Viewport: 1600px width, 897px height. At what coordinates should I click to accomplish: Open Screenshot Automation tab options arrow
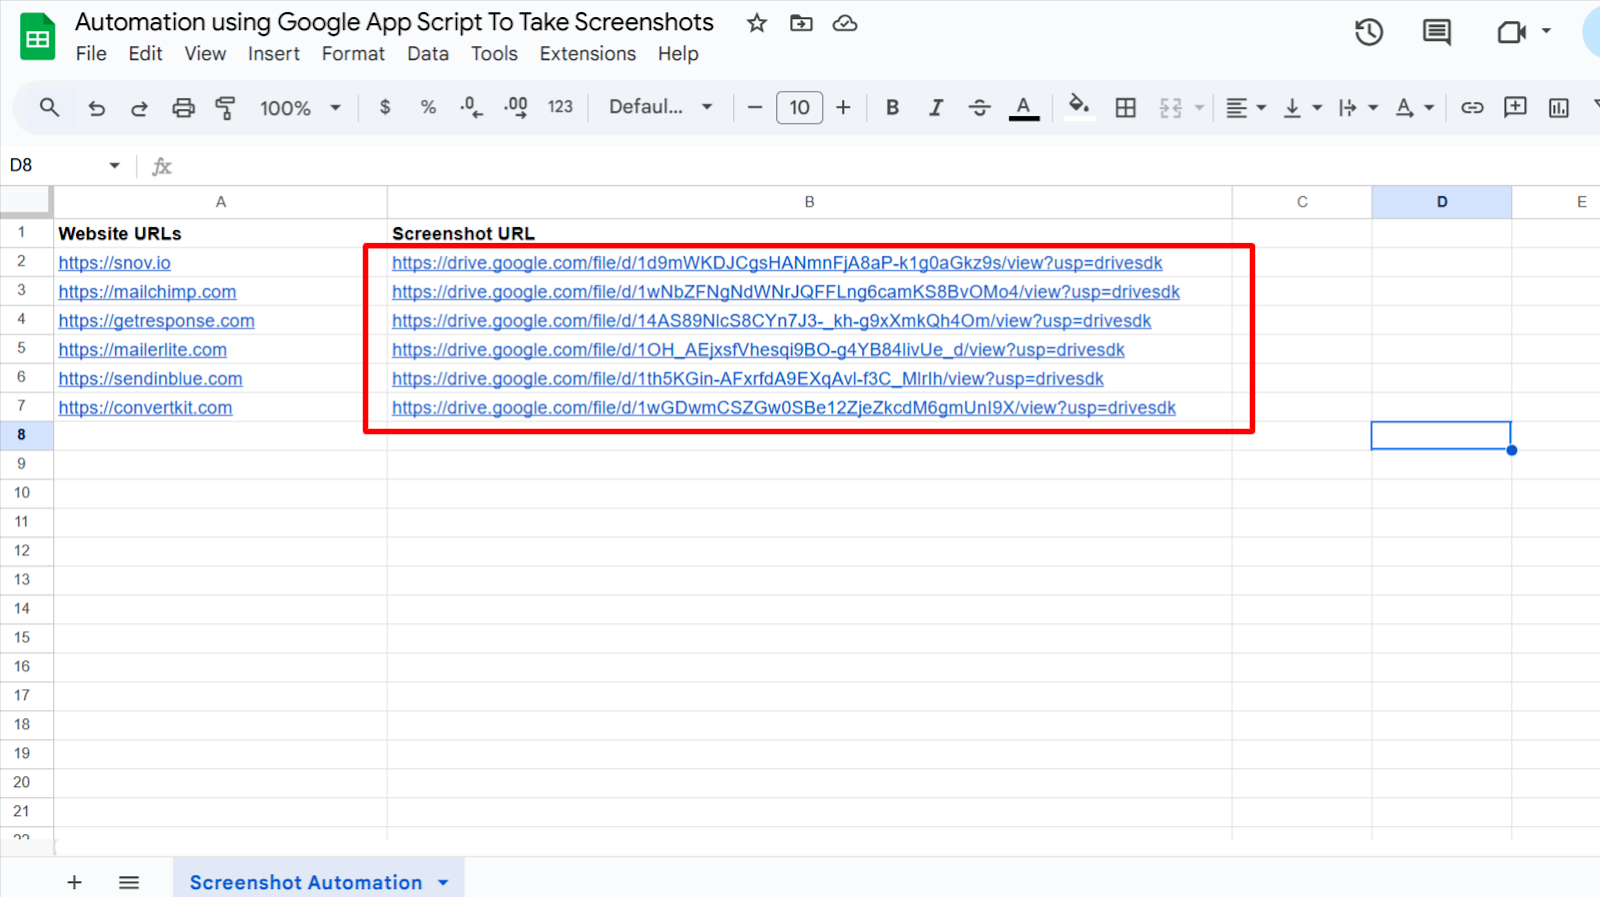pos(443,883)
